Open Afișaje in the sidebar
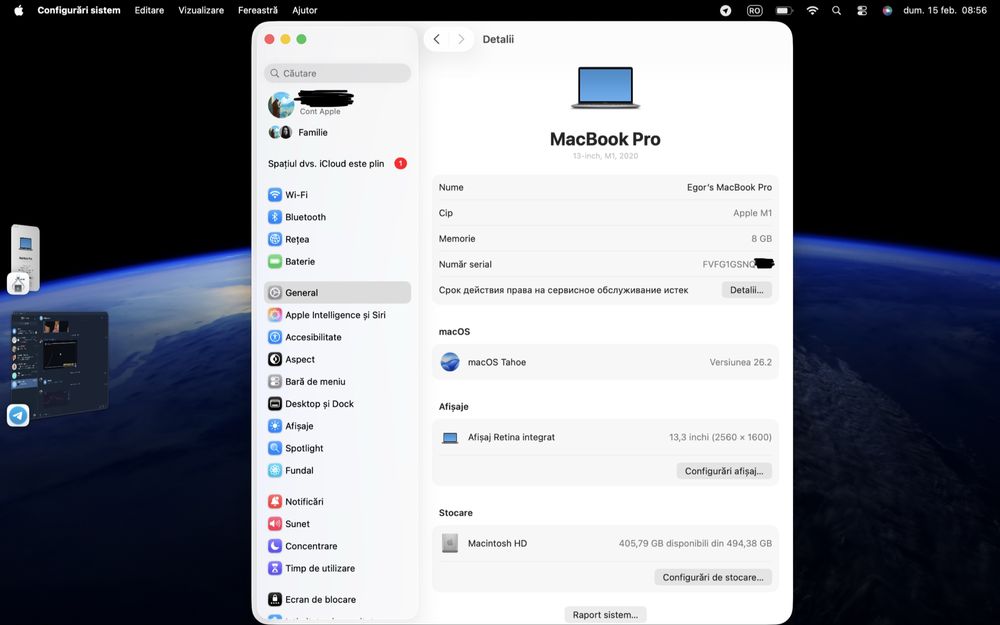Viewport: 1000px width, 625px height. tap(337, 426)
